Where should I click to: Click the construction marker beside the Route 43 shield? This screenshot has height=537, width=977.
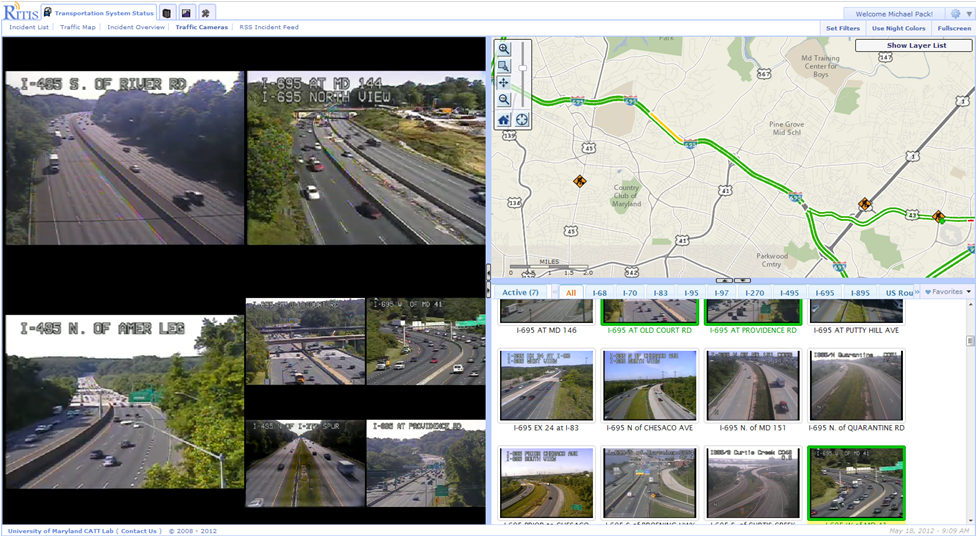pos(938,216)
